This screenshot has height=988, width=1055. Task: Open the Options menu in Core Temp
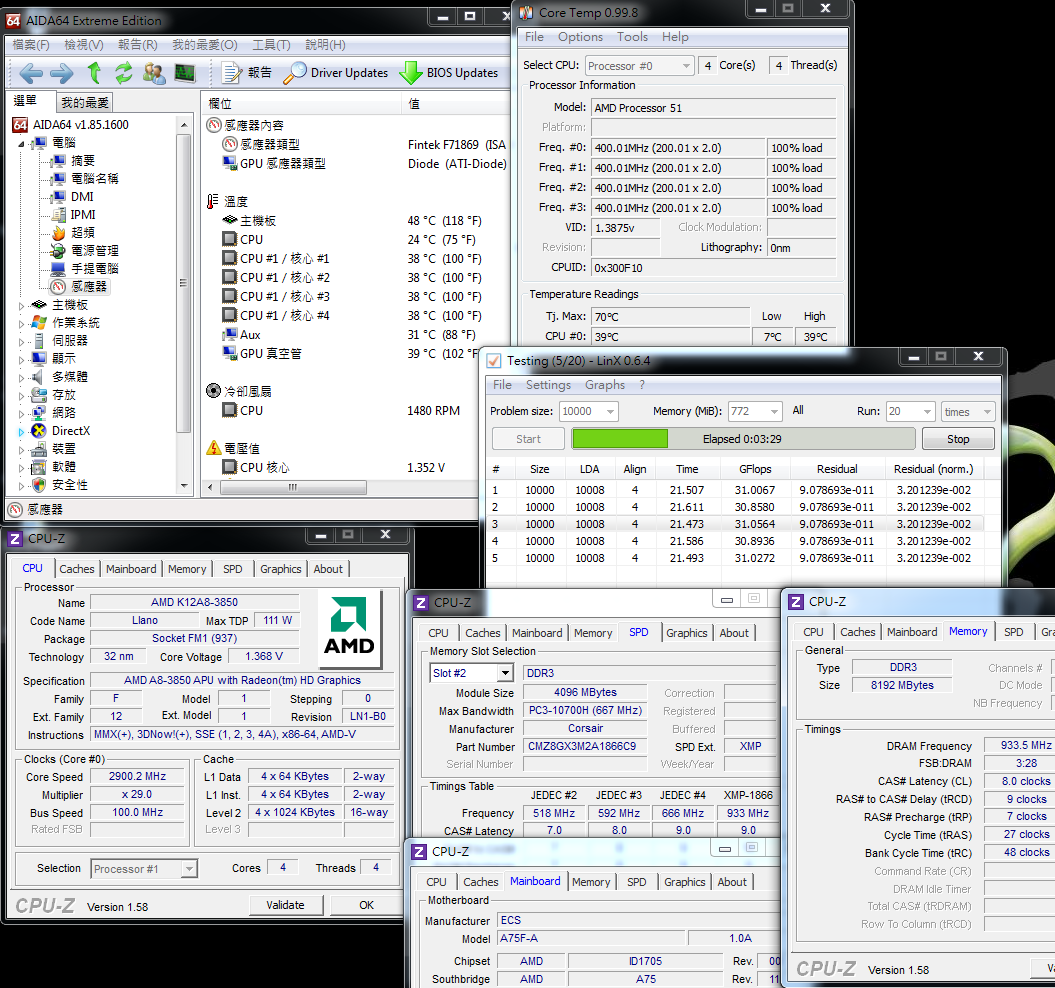pyautogui.click(x=580, y=37)
